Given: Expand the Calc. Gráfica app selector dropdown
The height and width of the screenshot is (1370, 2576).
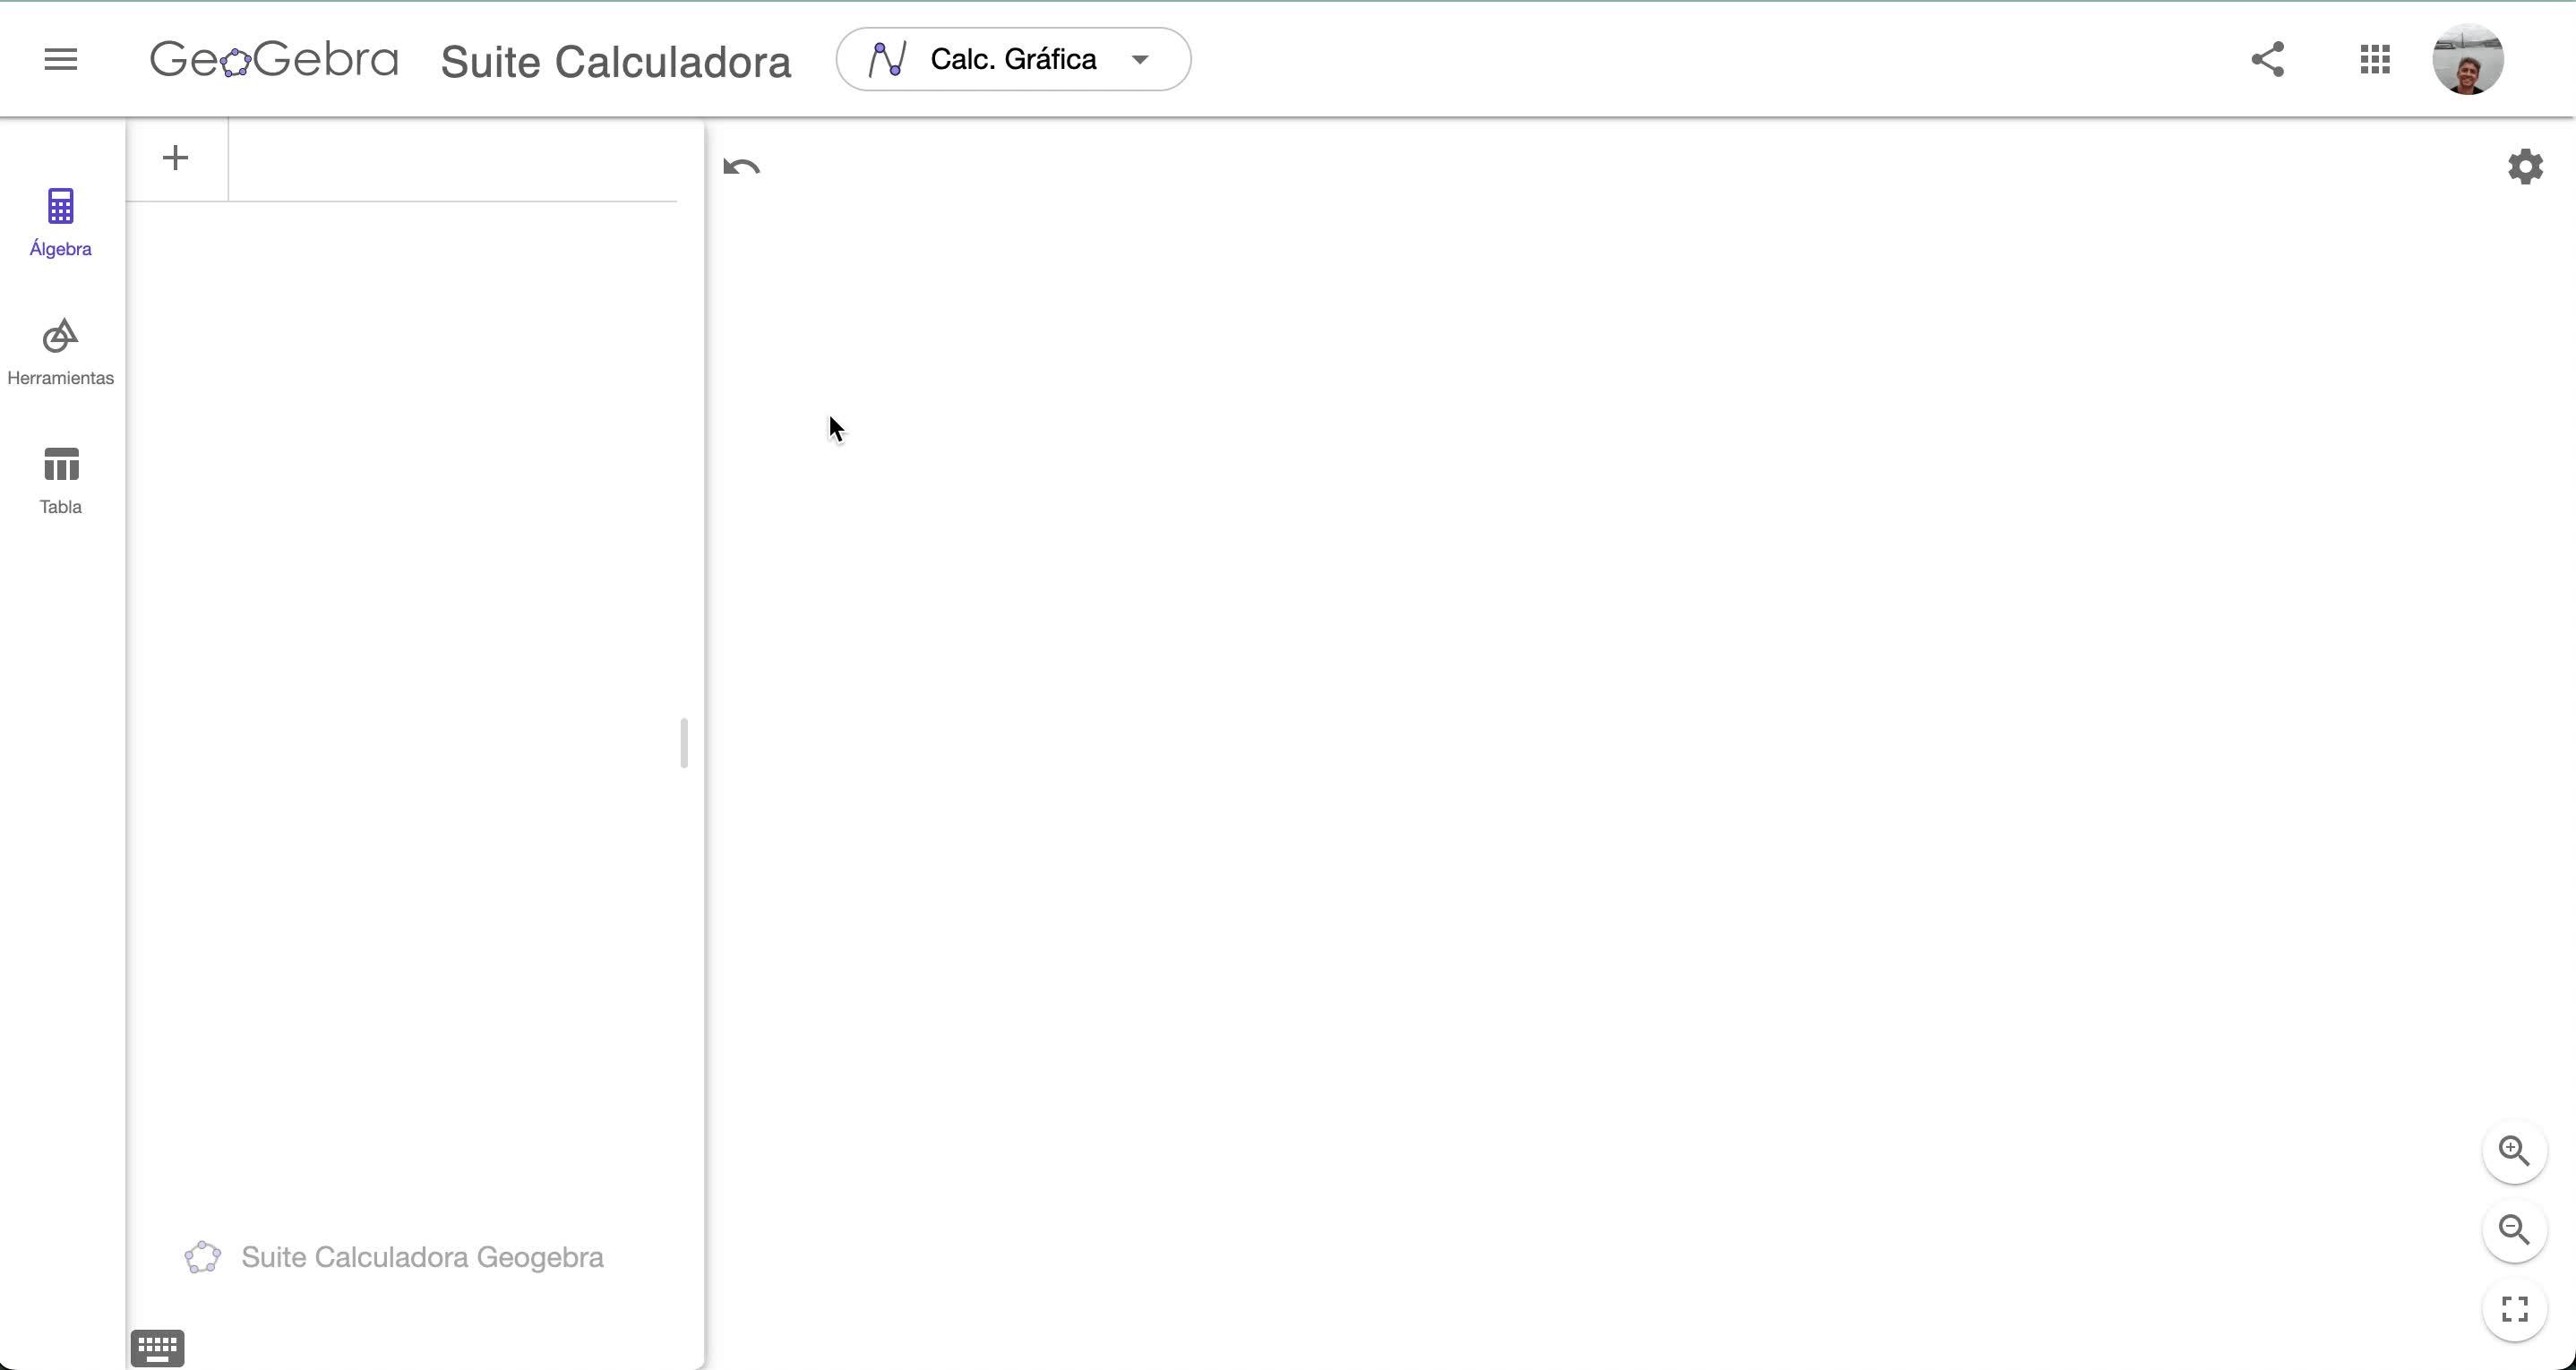Looking at the screenshot, I should pos(1012,60).
